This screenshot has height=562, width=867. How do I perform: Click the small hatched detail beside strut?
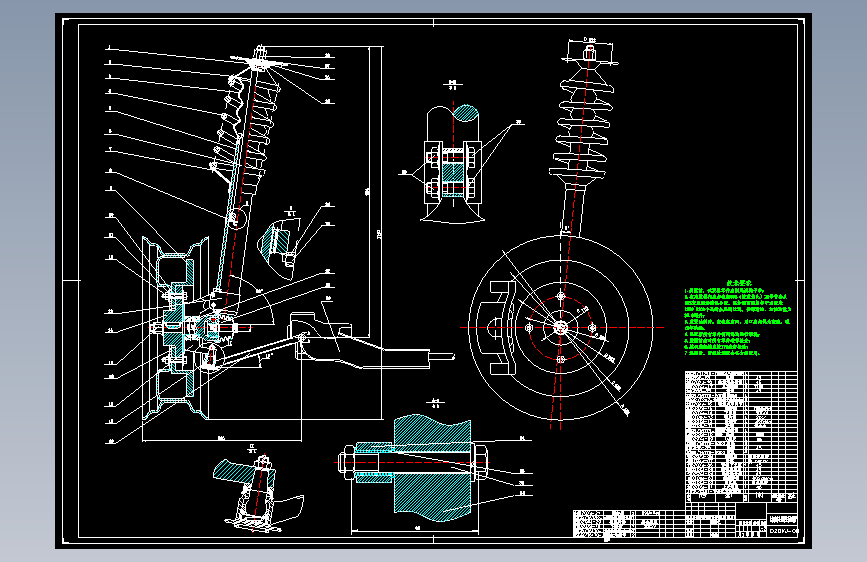click(x=281, y=247)
